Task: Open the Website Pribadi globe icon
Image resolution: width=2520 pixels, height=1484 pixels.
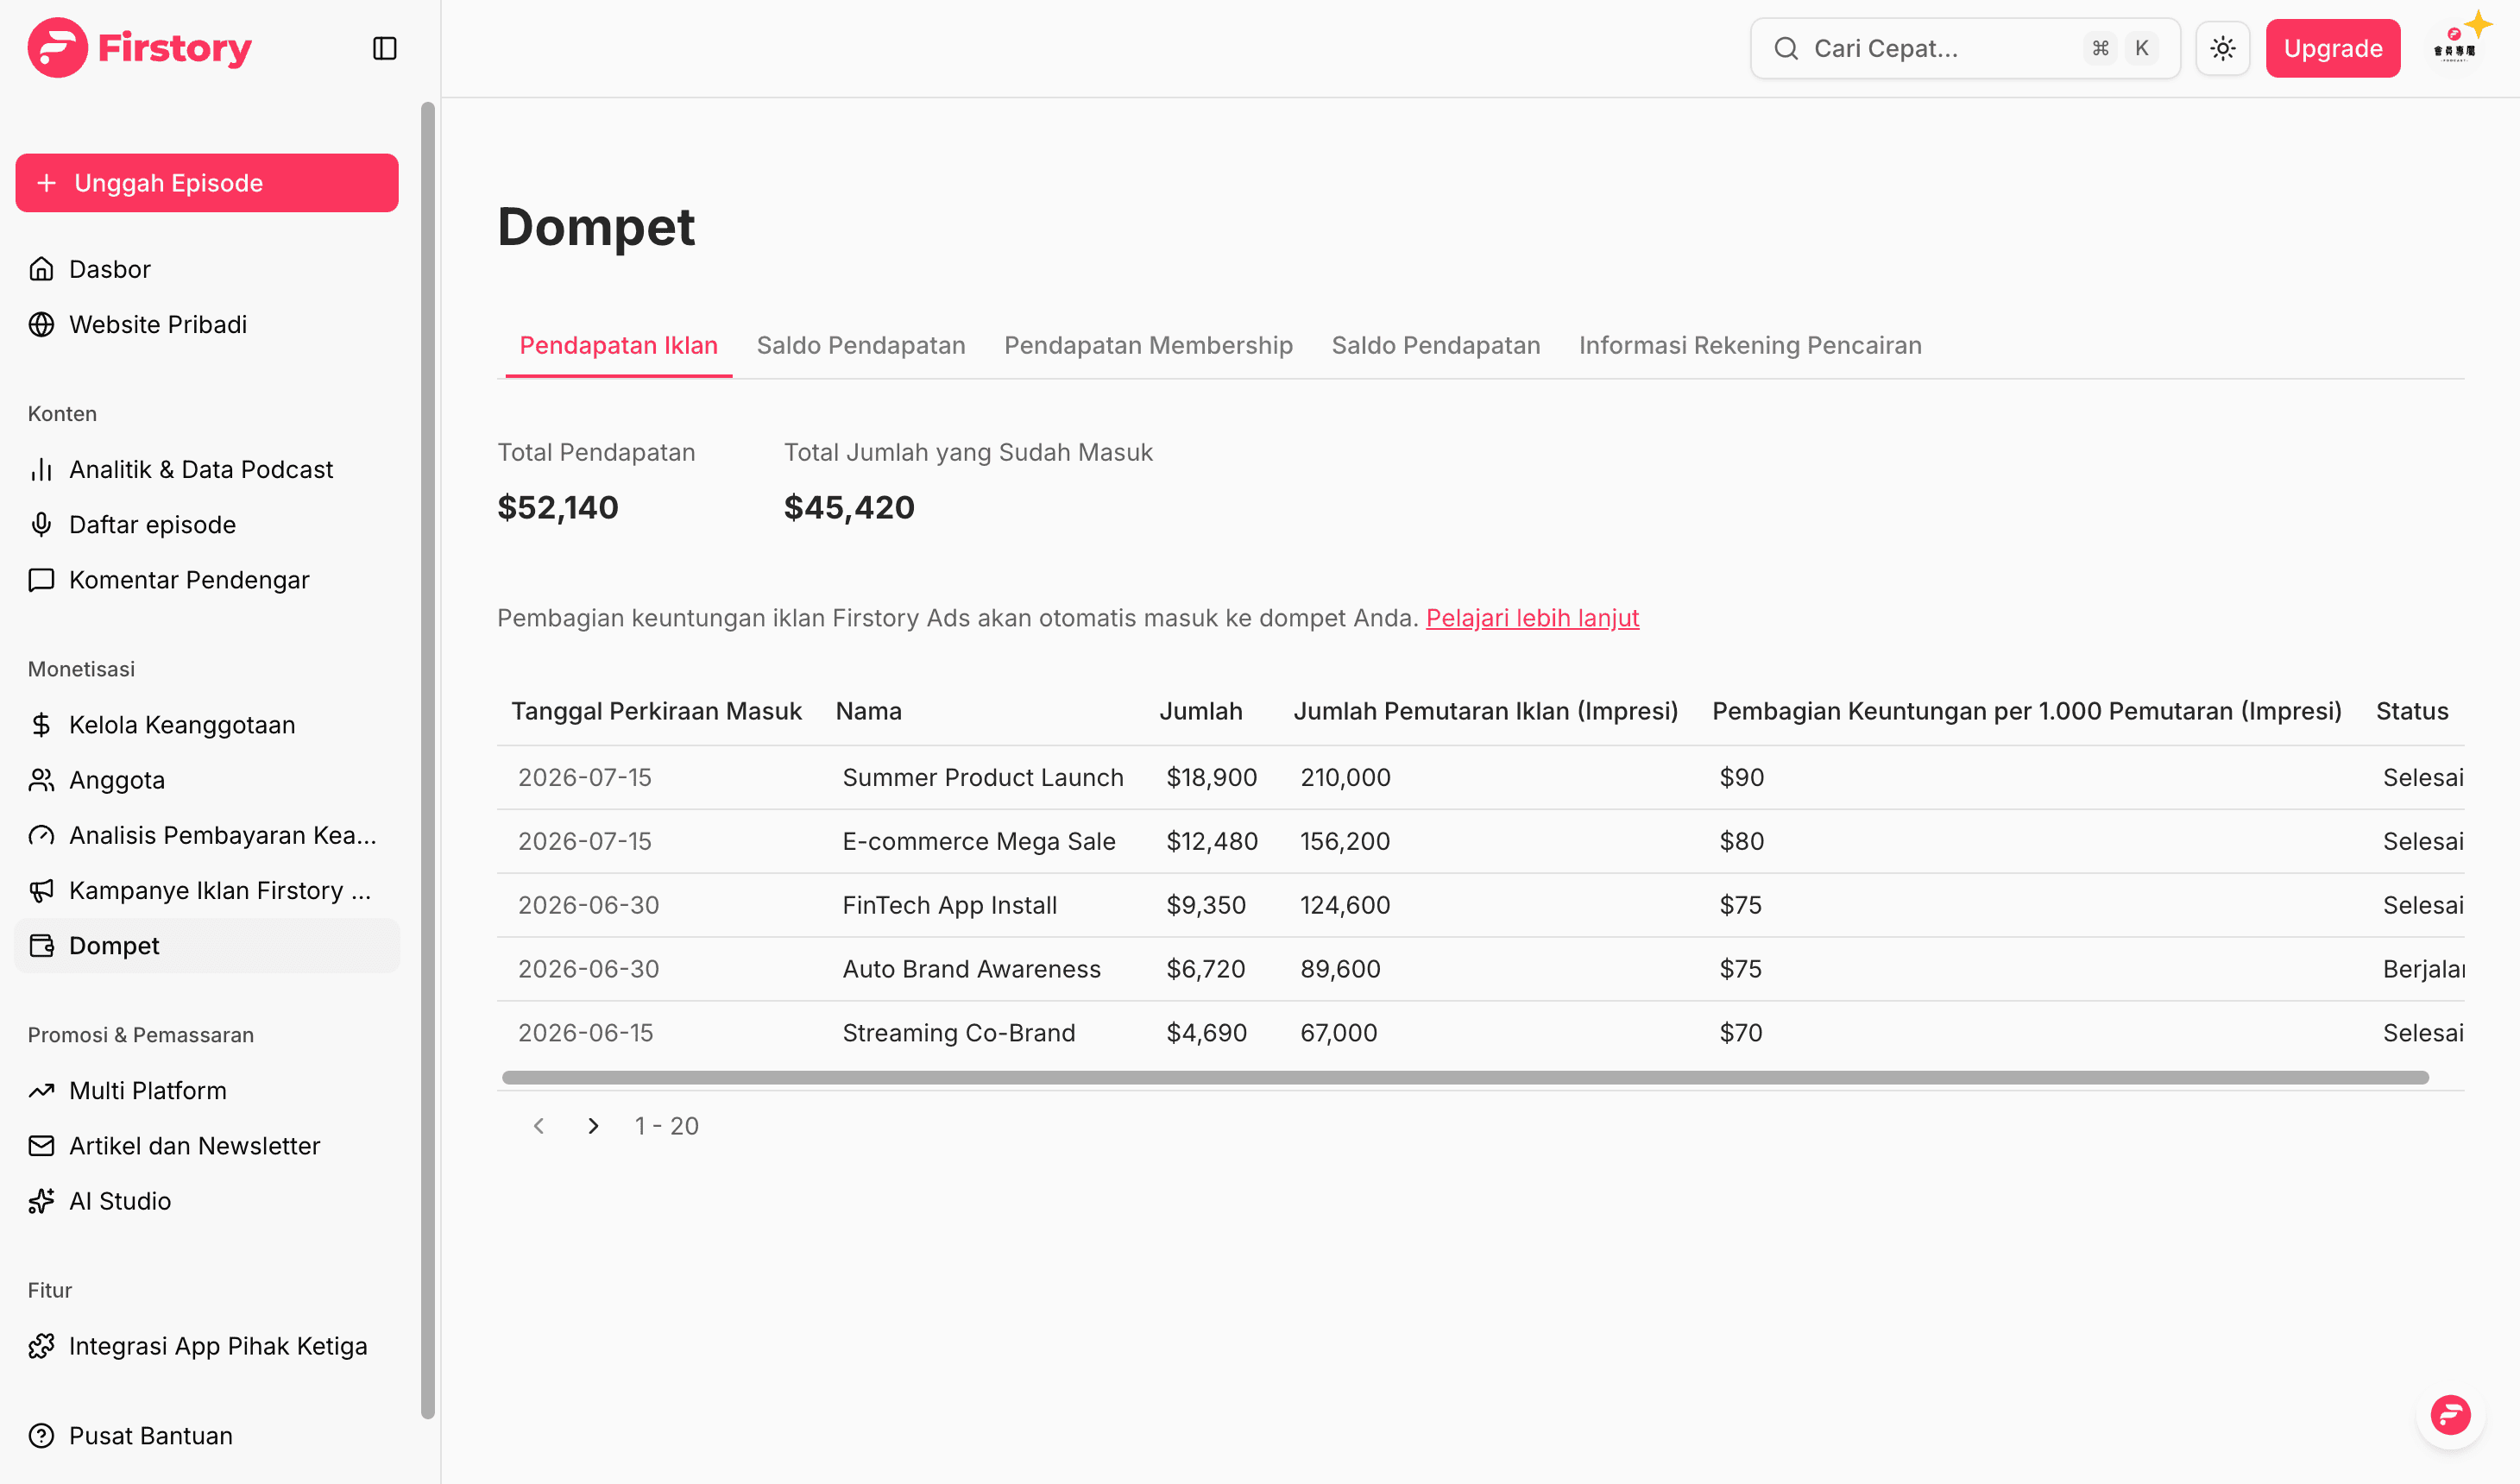Action: [x=41, y=324]
